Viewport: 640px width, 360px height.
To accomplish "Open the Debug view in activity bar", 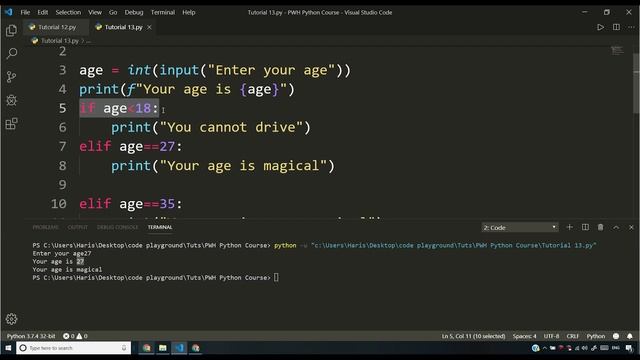I will [x=11, y=100].
